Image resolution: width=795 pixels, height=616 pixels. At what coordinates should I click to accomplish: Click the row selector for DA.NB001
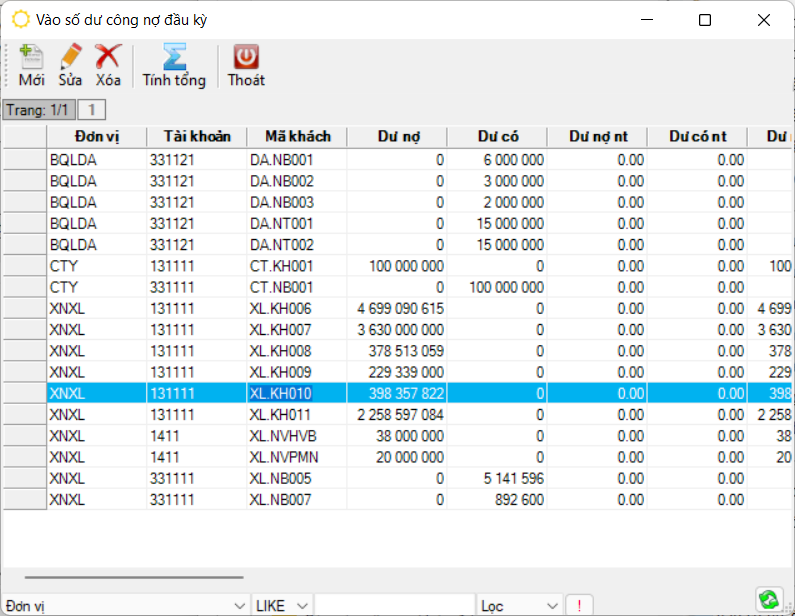tap(24, 159)
